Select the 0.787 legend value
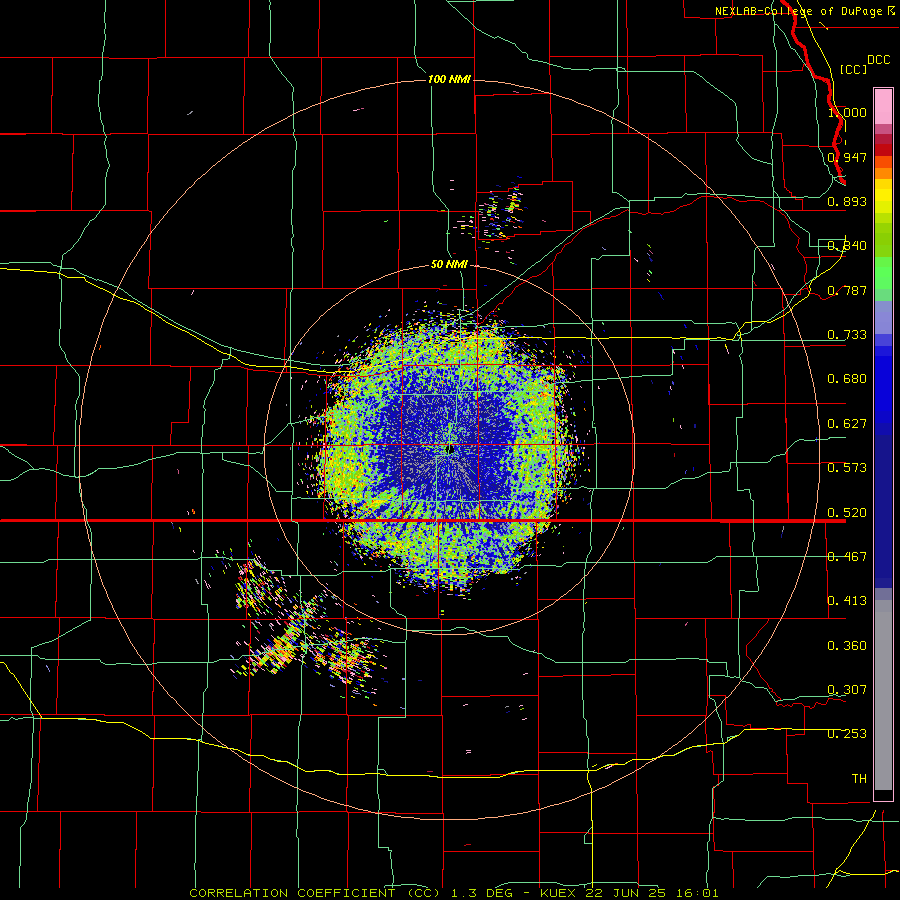This screenshot has height=900, width=900. (x=847, y=290)
